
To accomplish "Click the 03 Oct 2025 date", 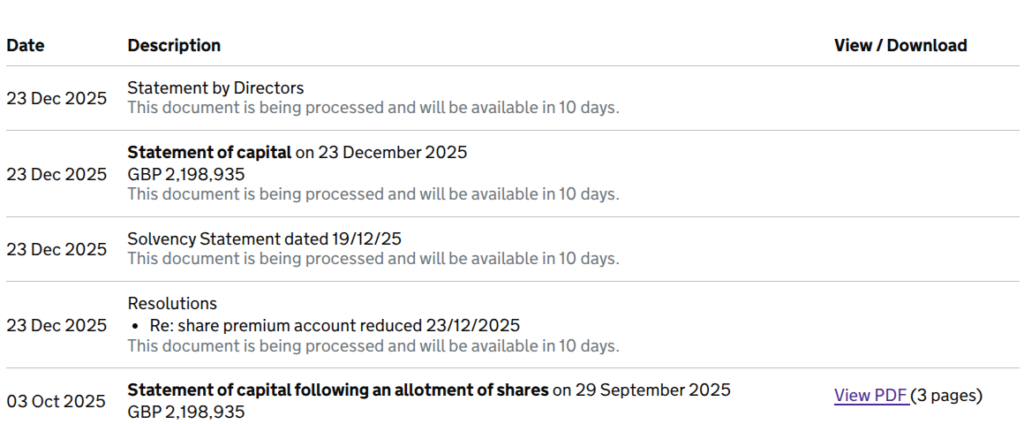I will (x=56, y=401).
